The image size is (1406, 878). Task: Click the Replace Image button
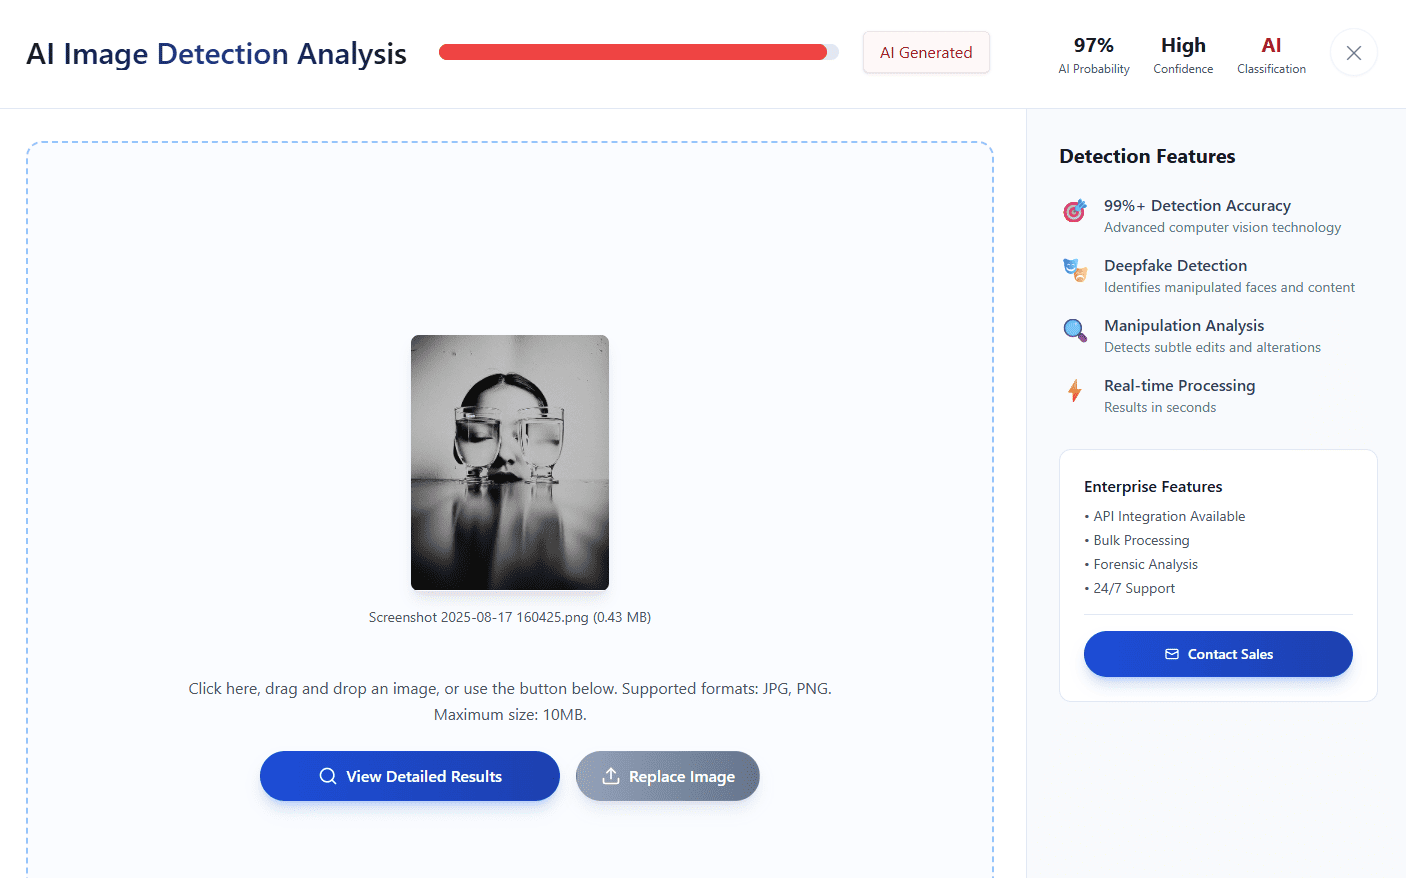pyautogui.click(x=668, y=776)
